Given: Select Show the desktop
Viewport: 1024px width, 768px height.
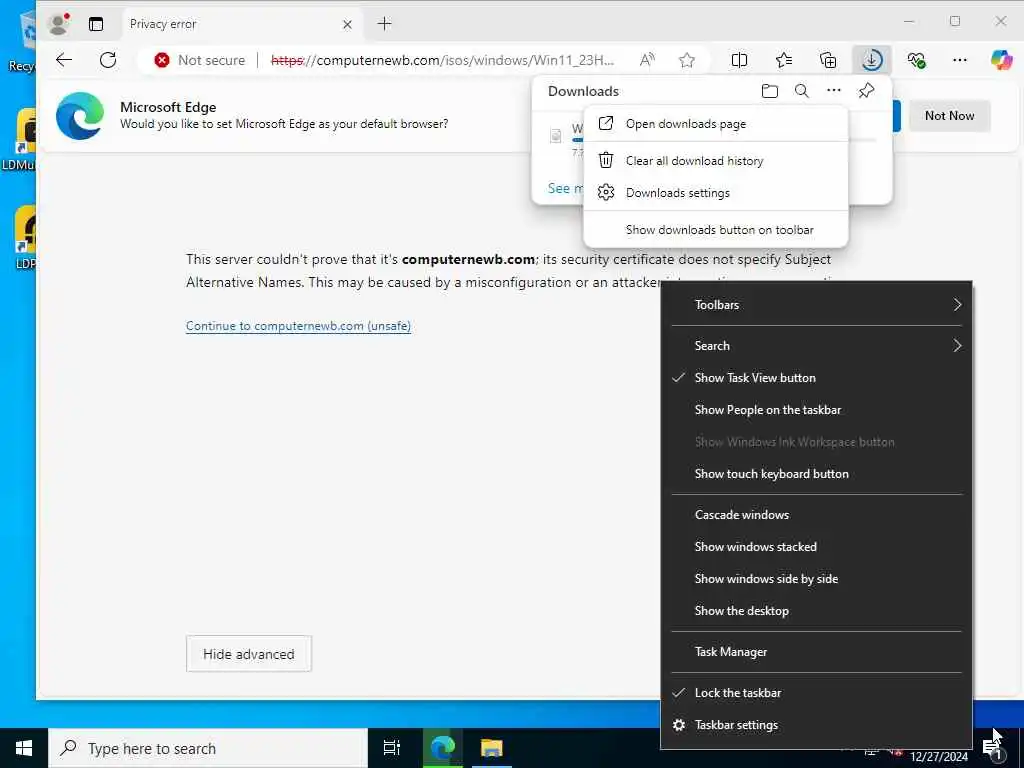Looking at the screenshot, I should (x=816, y=611).
